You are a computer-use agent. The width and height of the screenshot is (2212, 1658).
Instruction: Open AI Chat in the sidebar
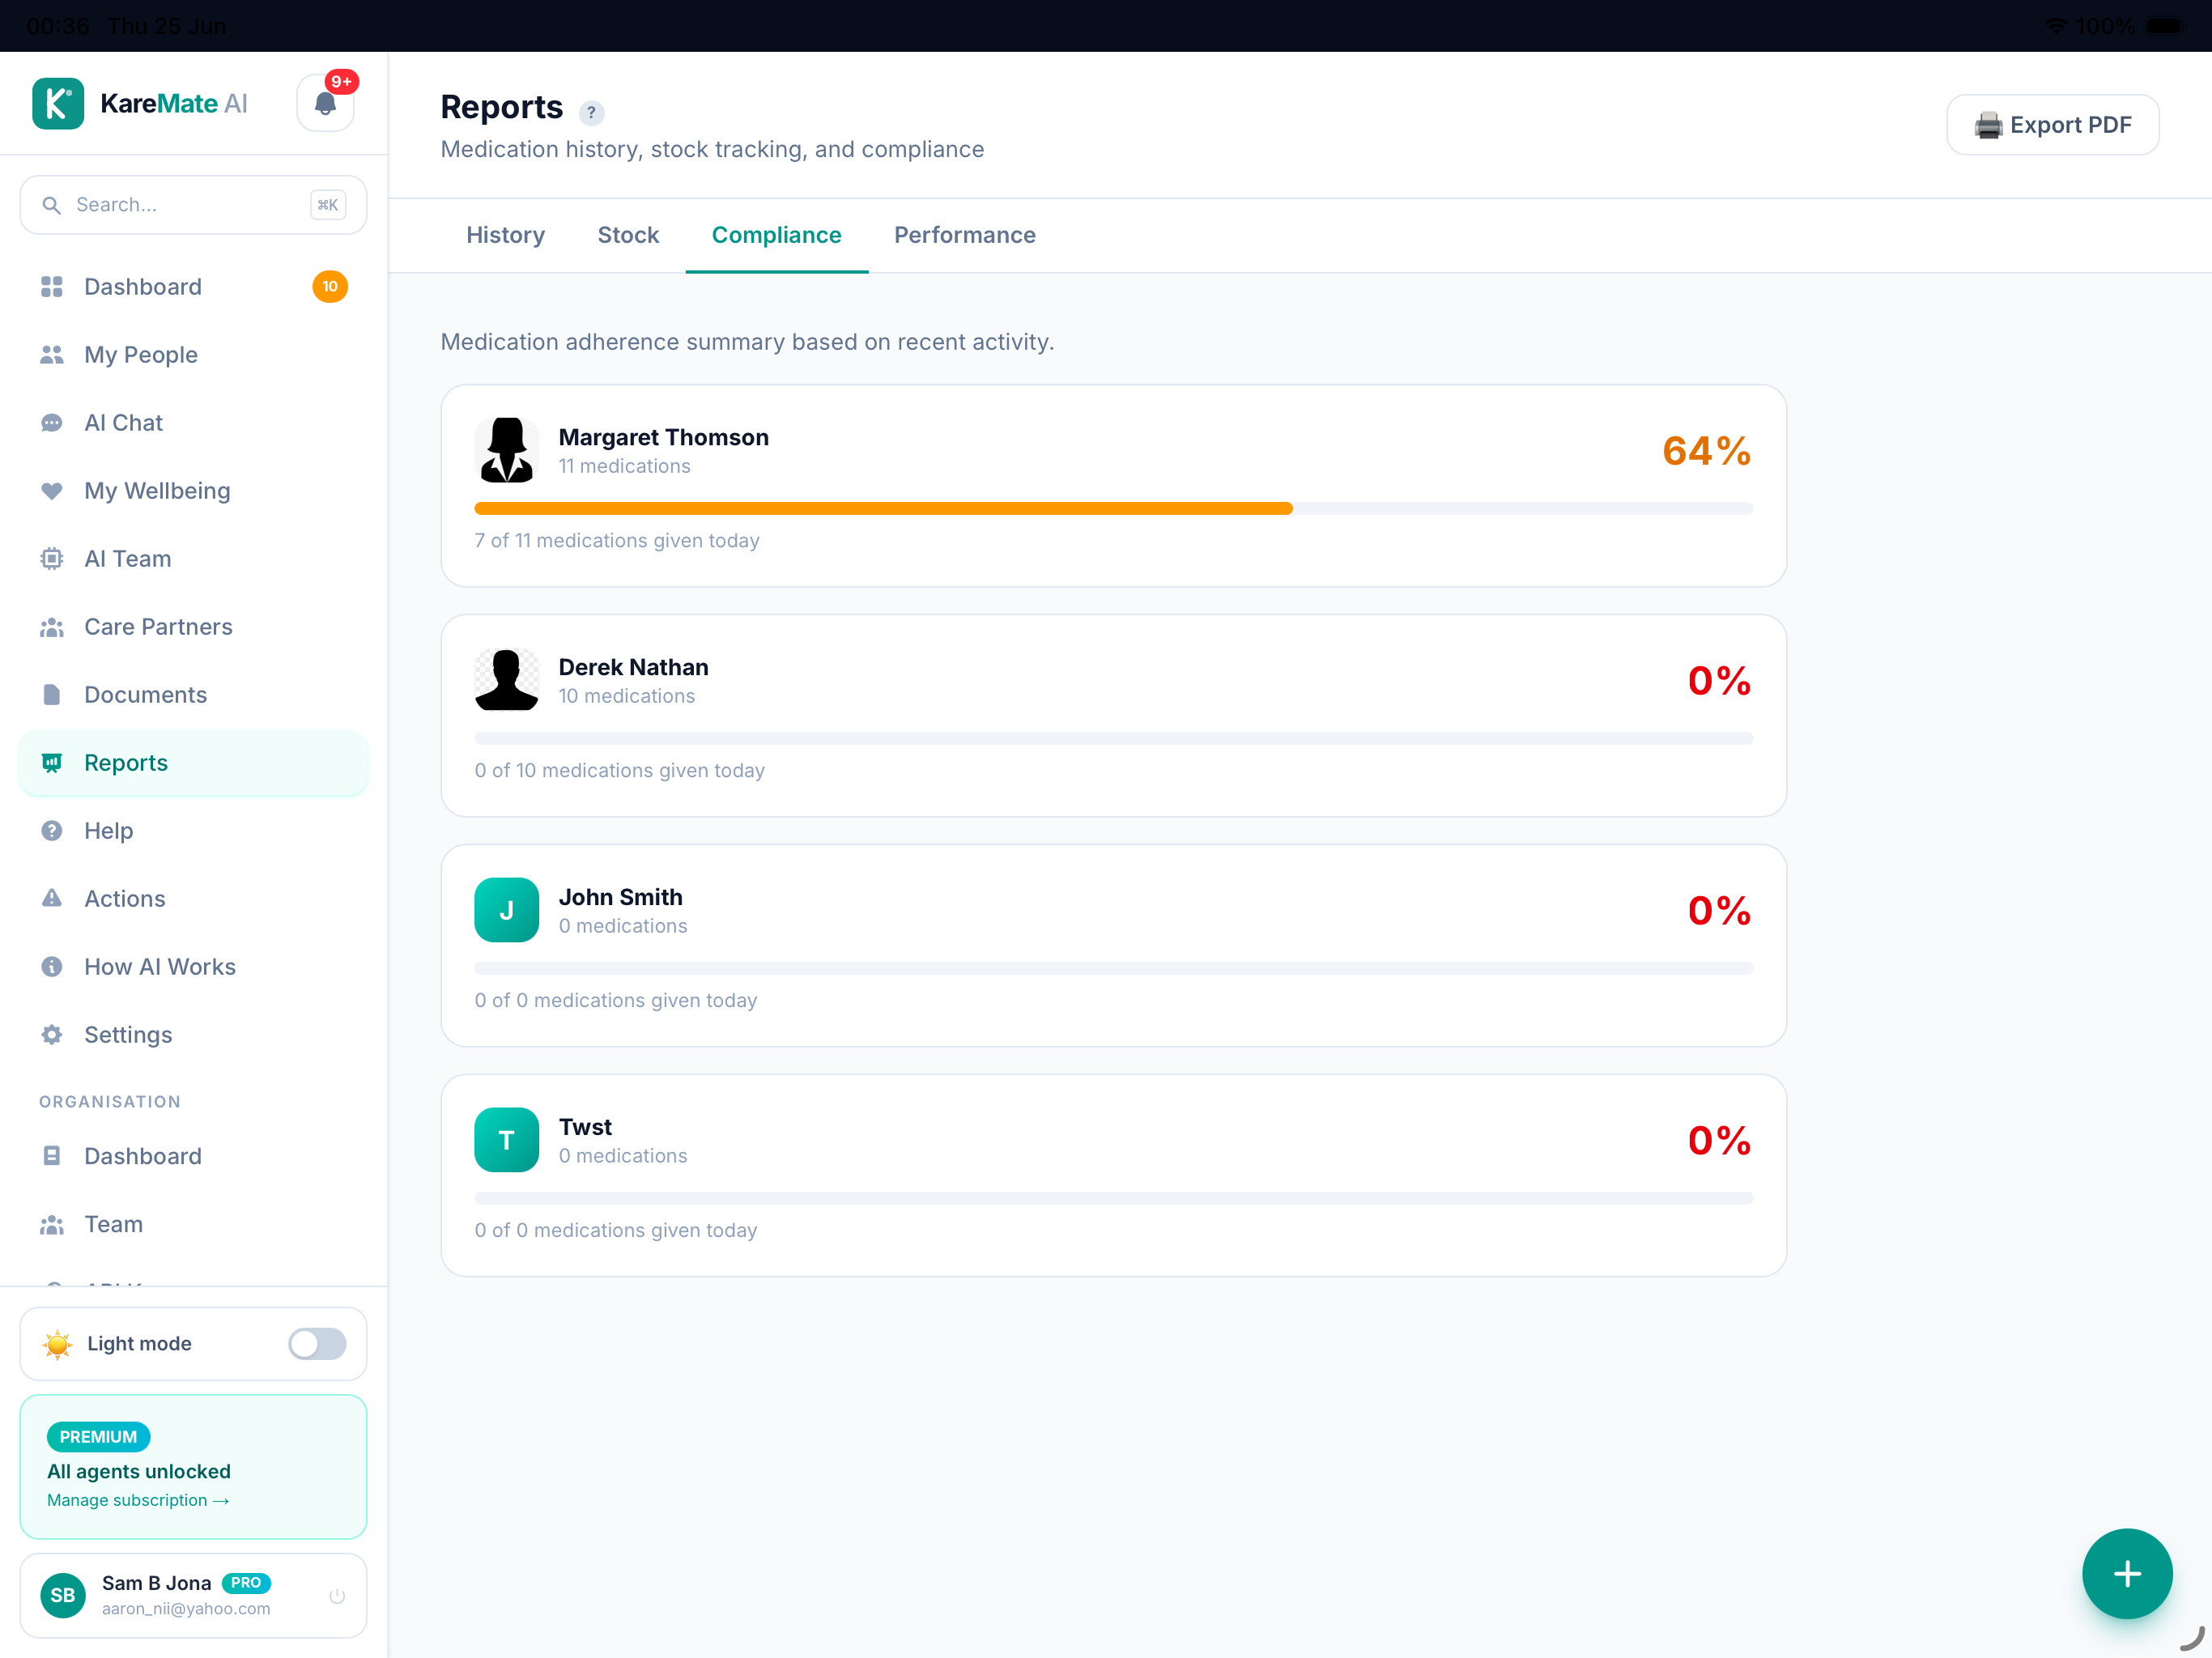[194, 423]
